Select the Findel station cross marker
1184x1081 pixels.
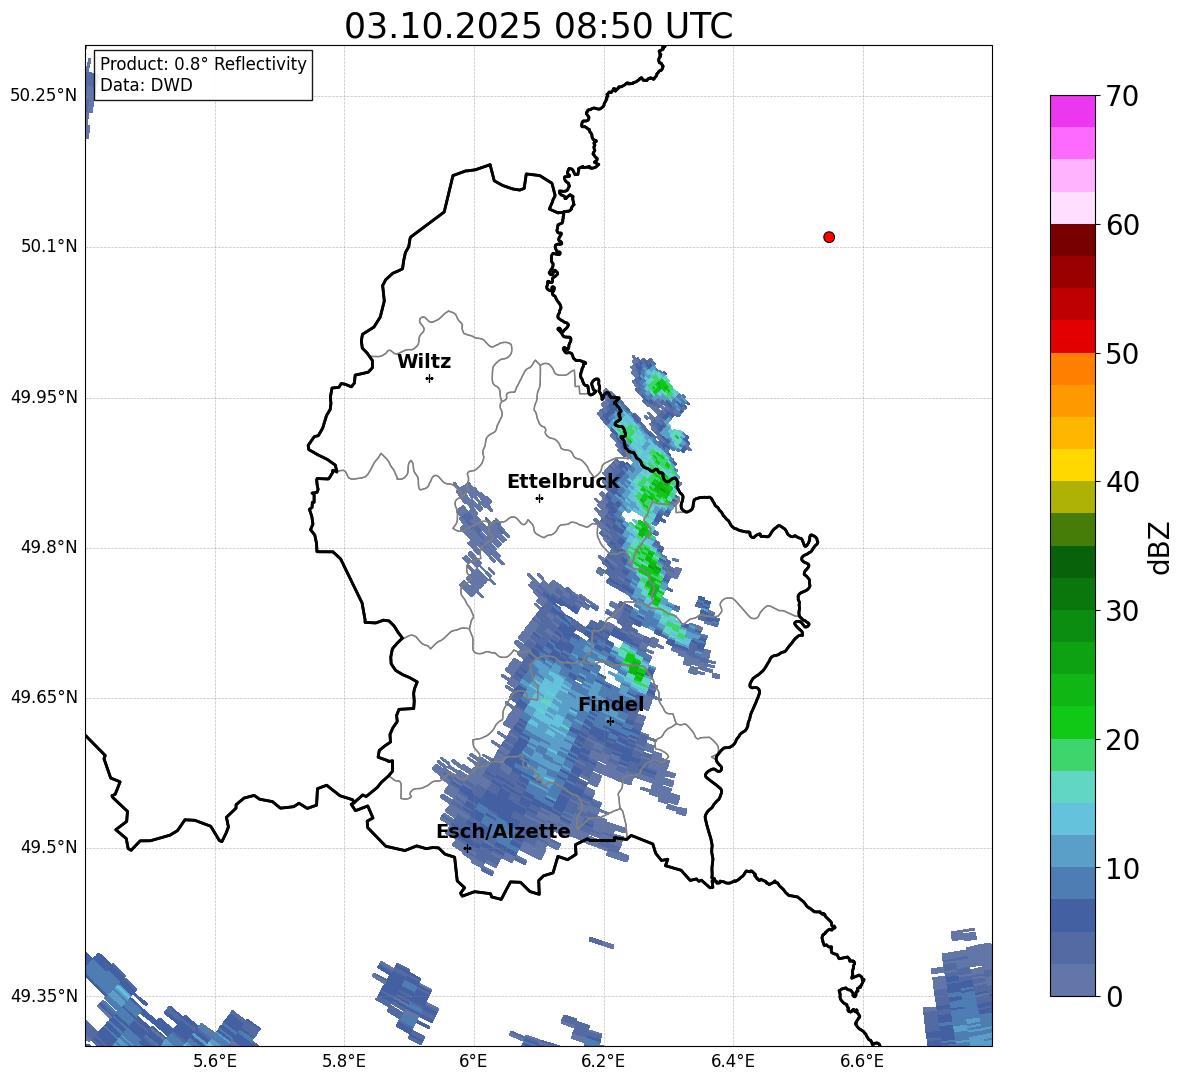coord(610,722)
